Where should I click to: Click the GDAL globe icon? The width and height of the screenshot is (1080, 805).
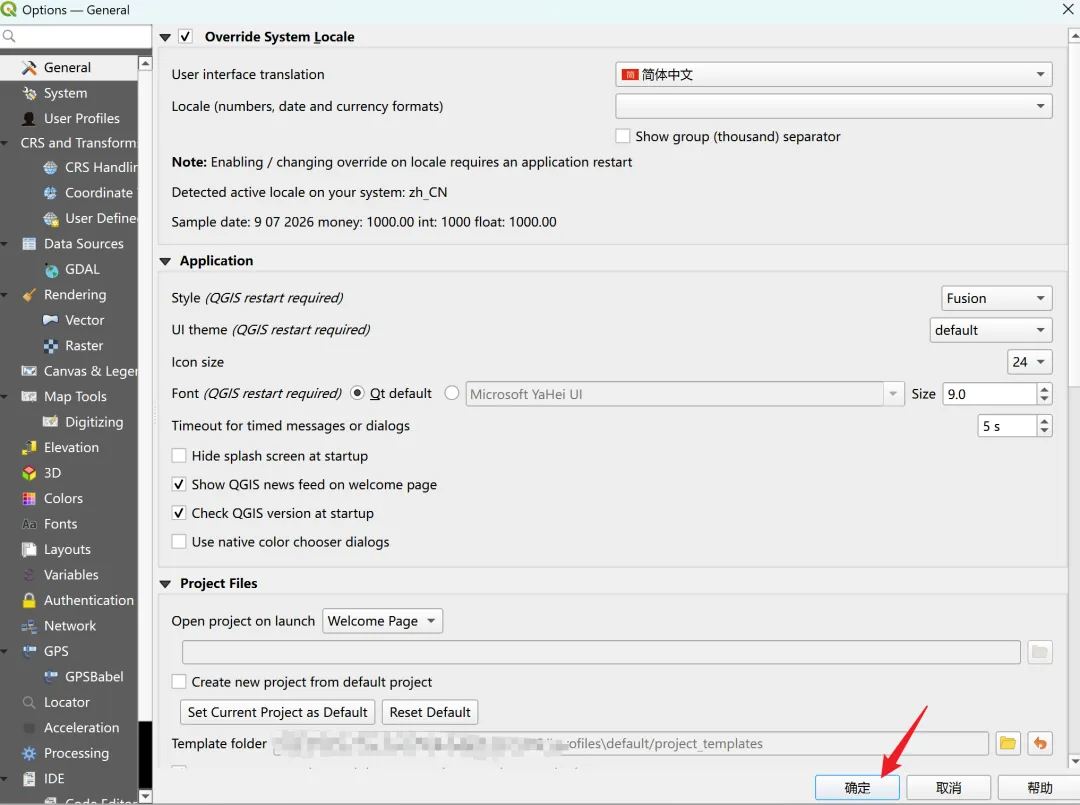coord(50,270)
